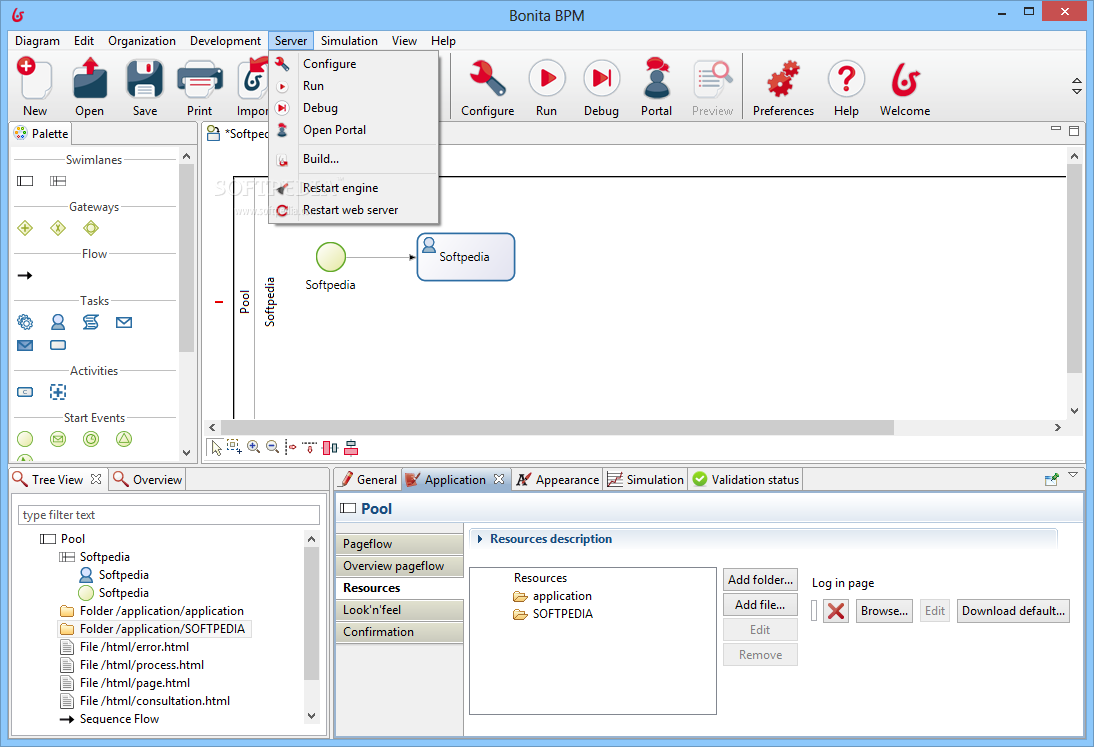Open the Portal from toolbar
This screenshot has height=747, width=1094.
(657, 86)
